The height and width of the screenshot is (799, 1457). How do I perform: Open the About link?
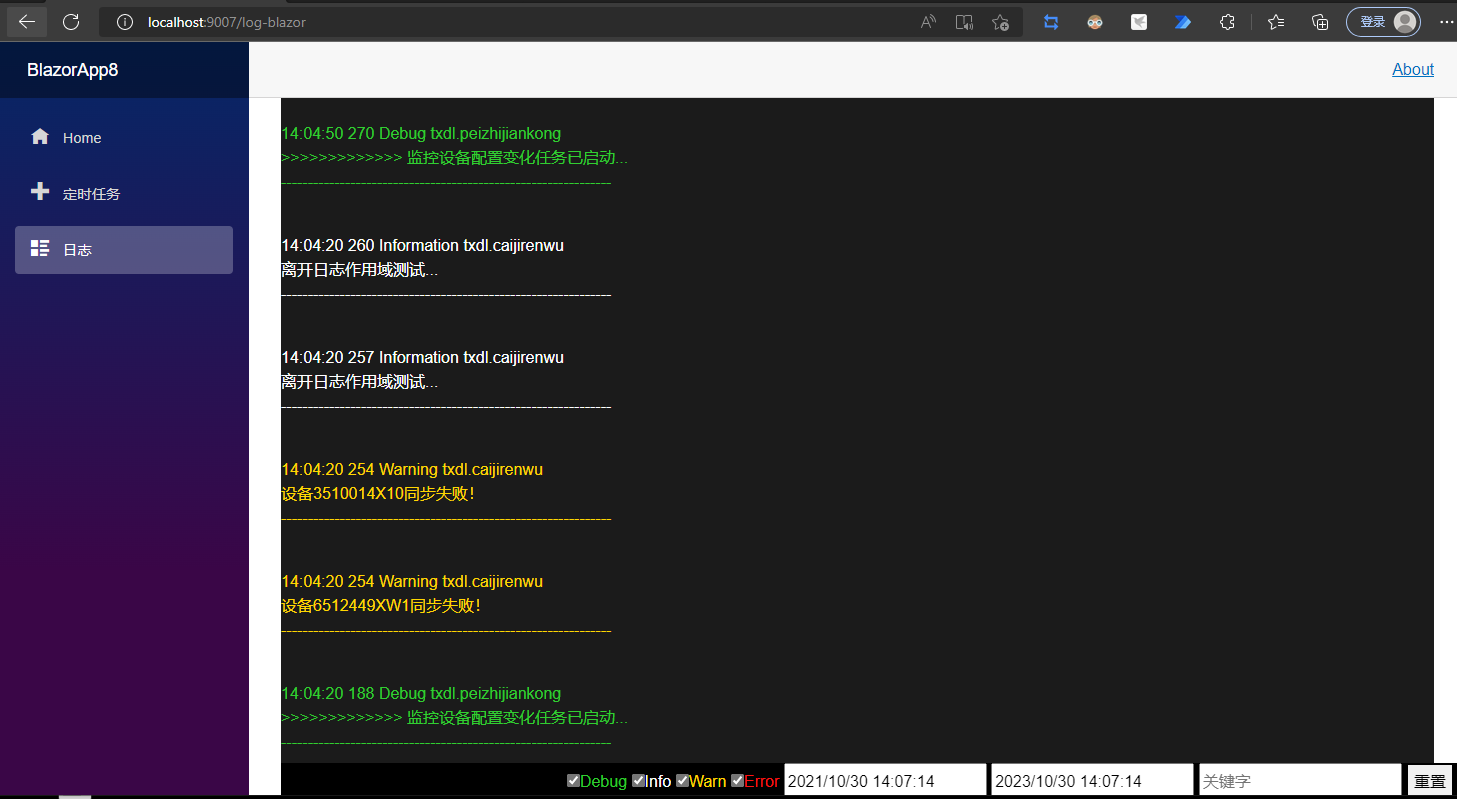pos(1412,69)
